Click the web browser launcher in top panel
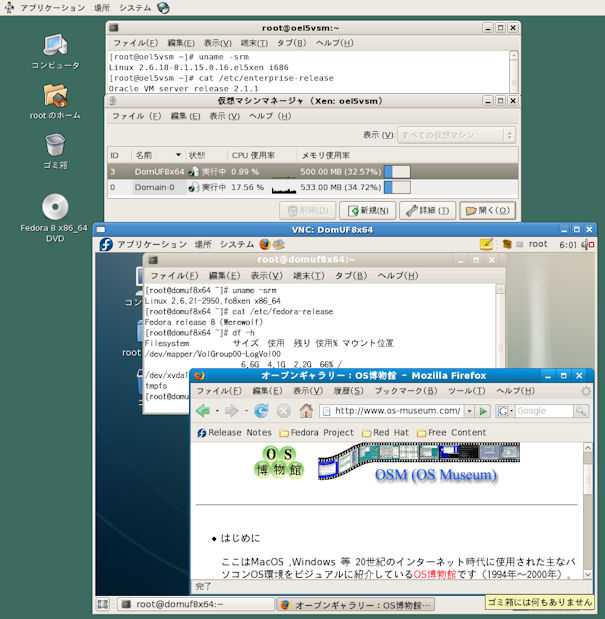 coord(163,8)
